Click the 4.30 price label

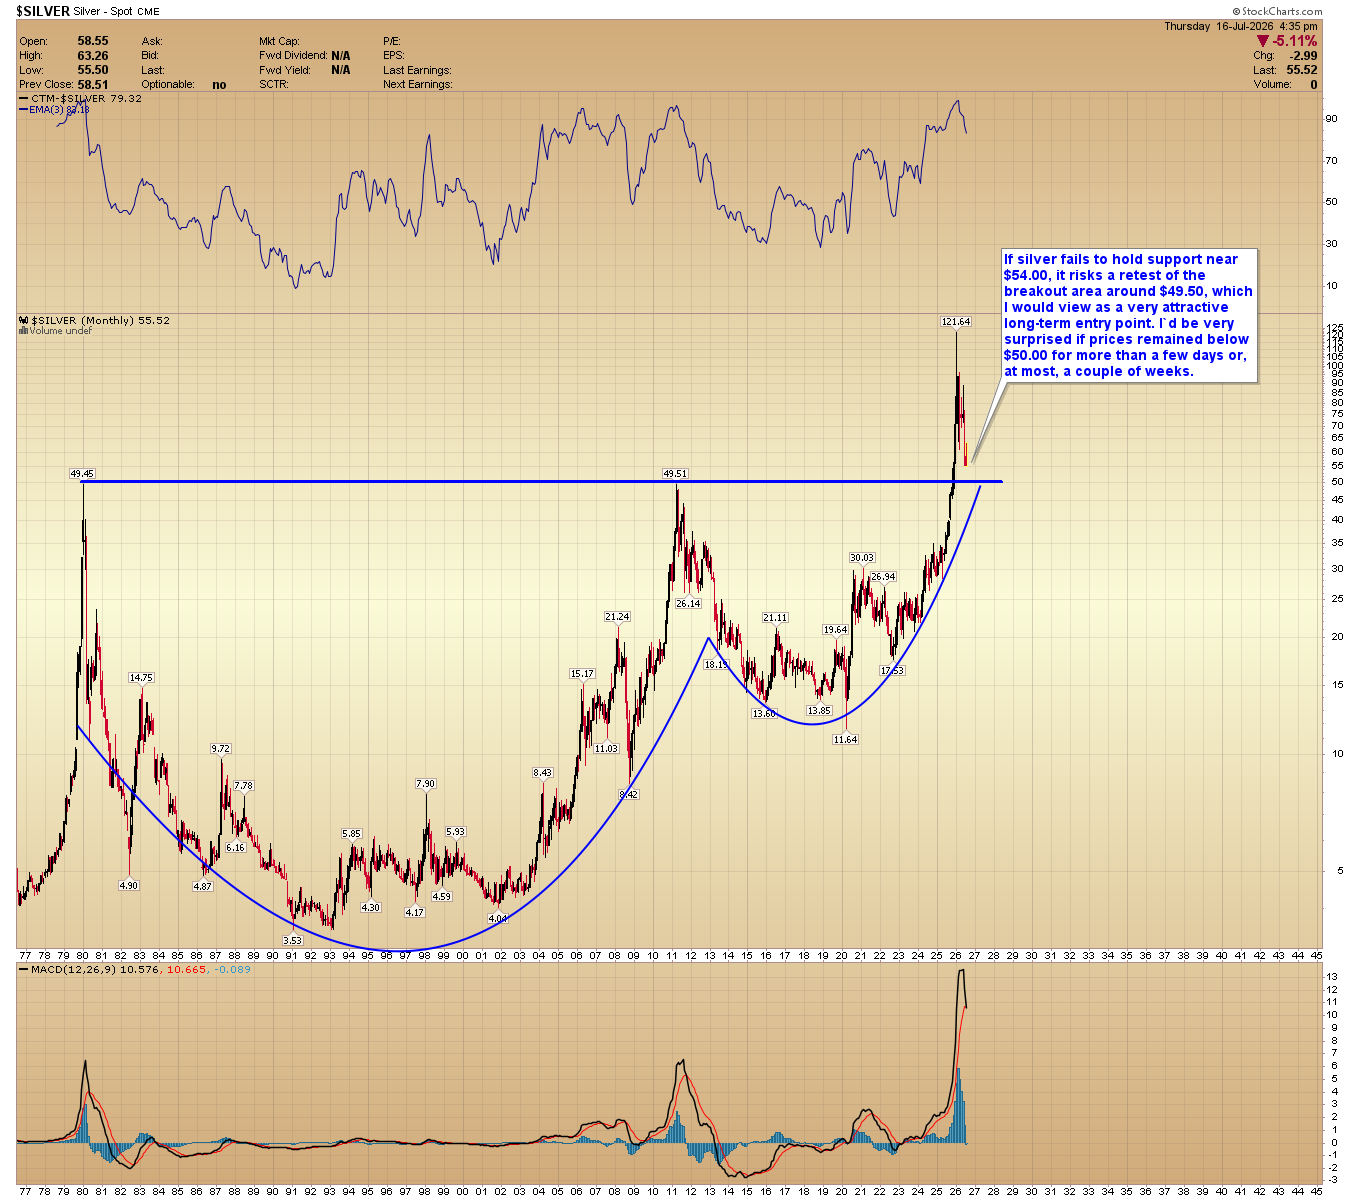pos(370,908)
